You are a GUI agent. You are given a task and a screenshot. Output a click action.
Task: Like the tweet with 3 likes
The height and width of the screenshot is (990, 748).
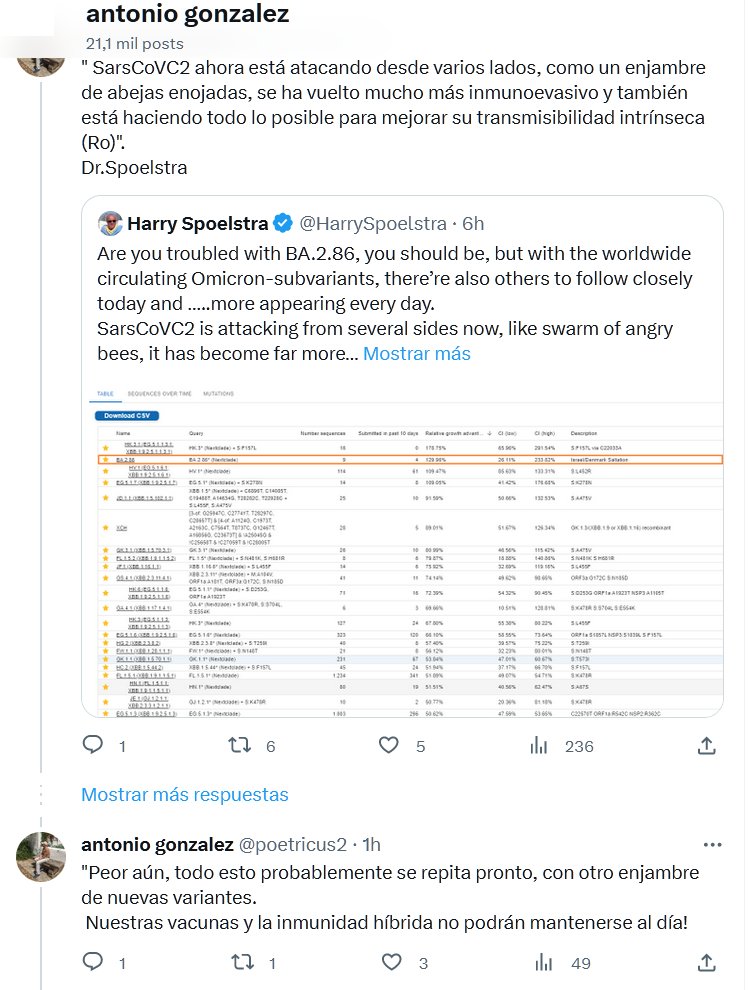click(390, 963)
